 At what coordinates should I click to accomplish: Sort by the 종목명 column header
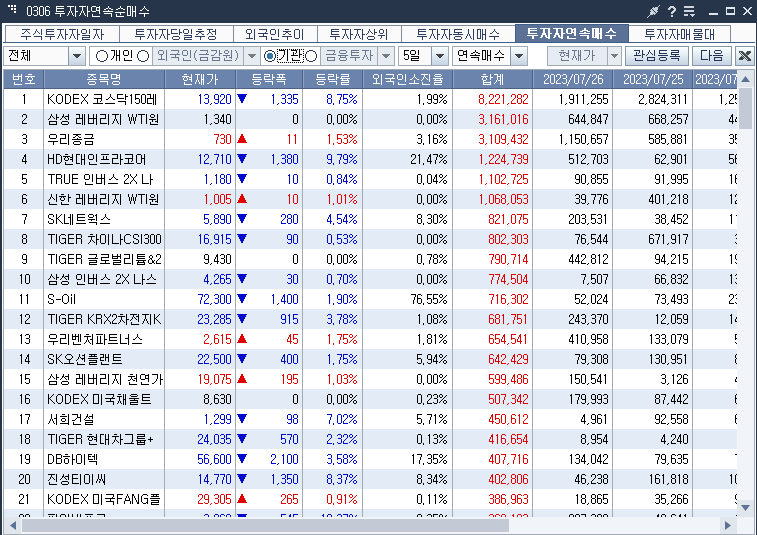[x=104, y=79]
